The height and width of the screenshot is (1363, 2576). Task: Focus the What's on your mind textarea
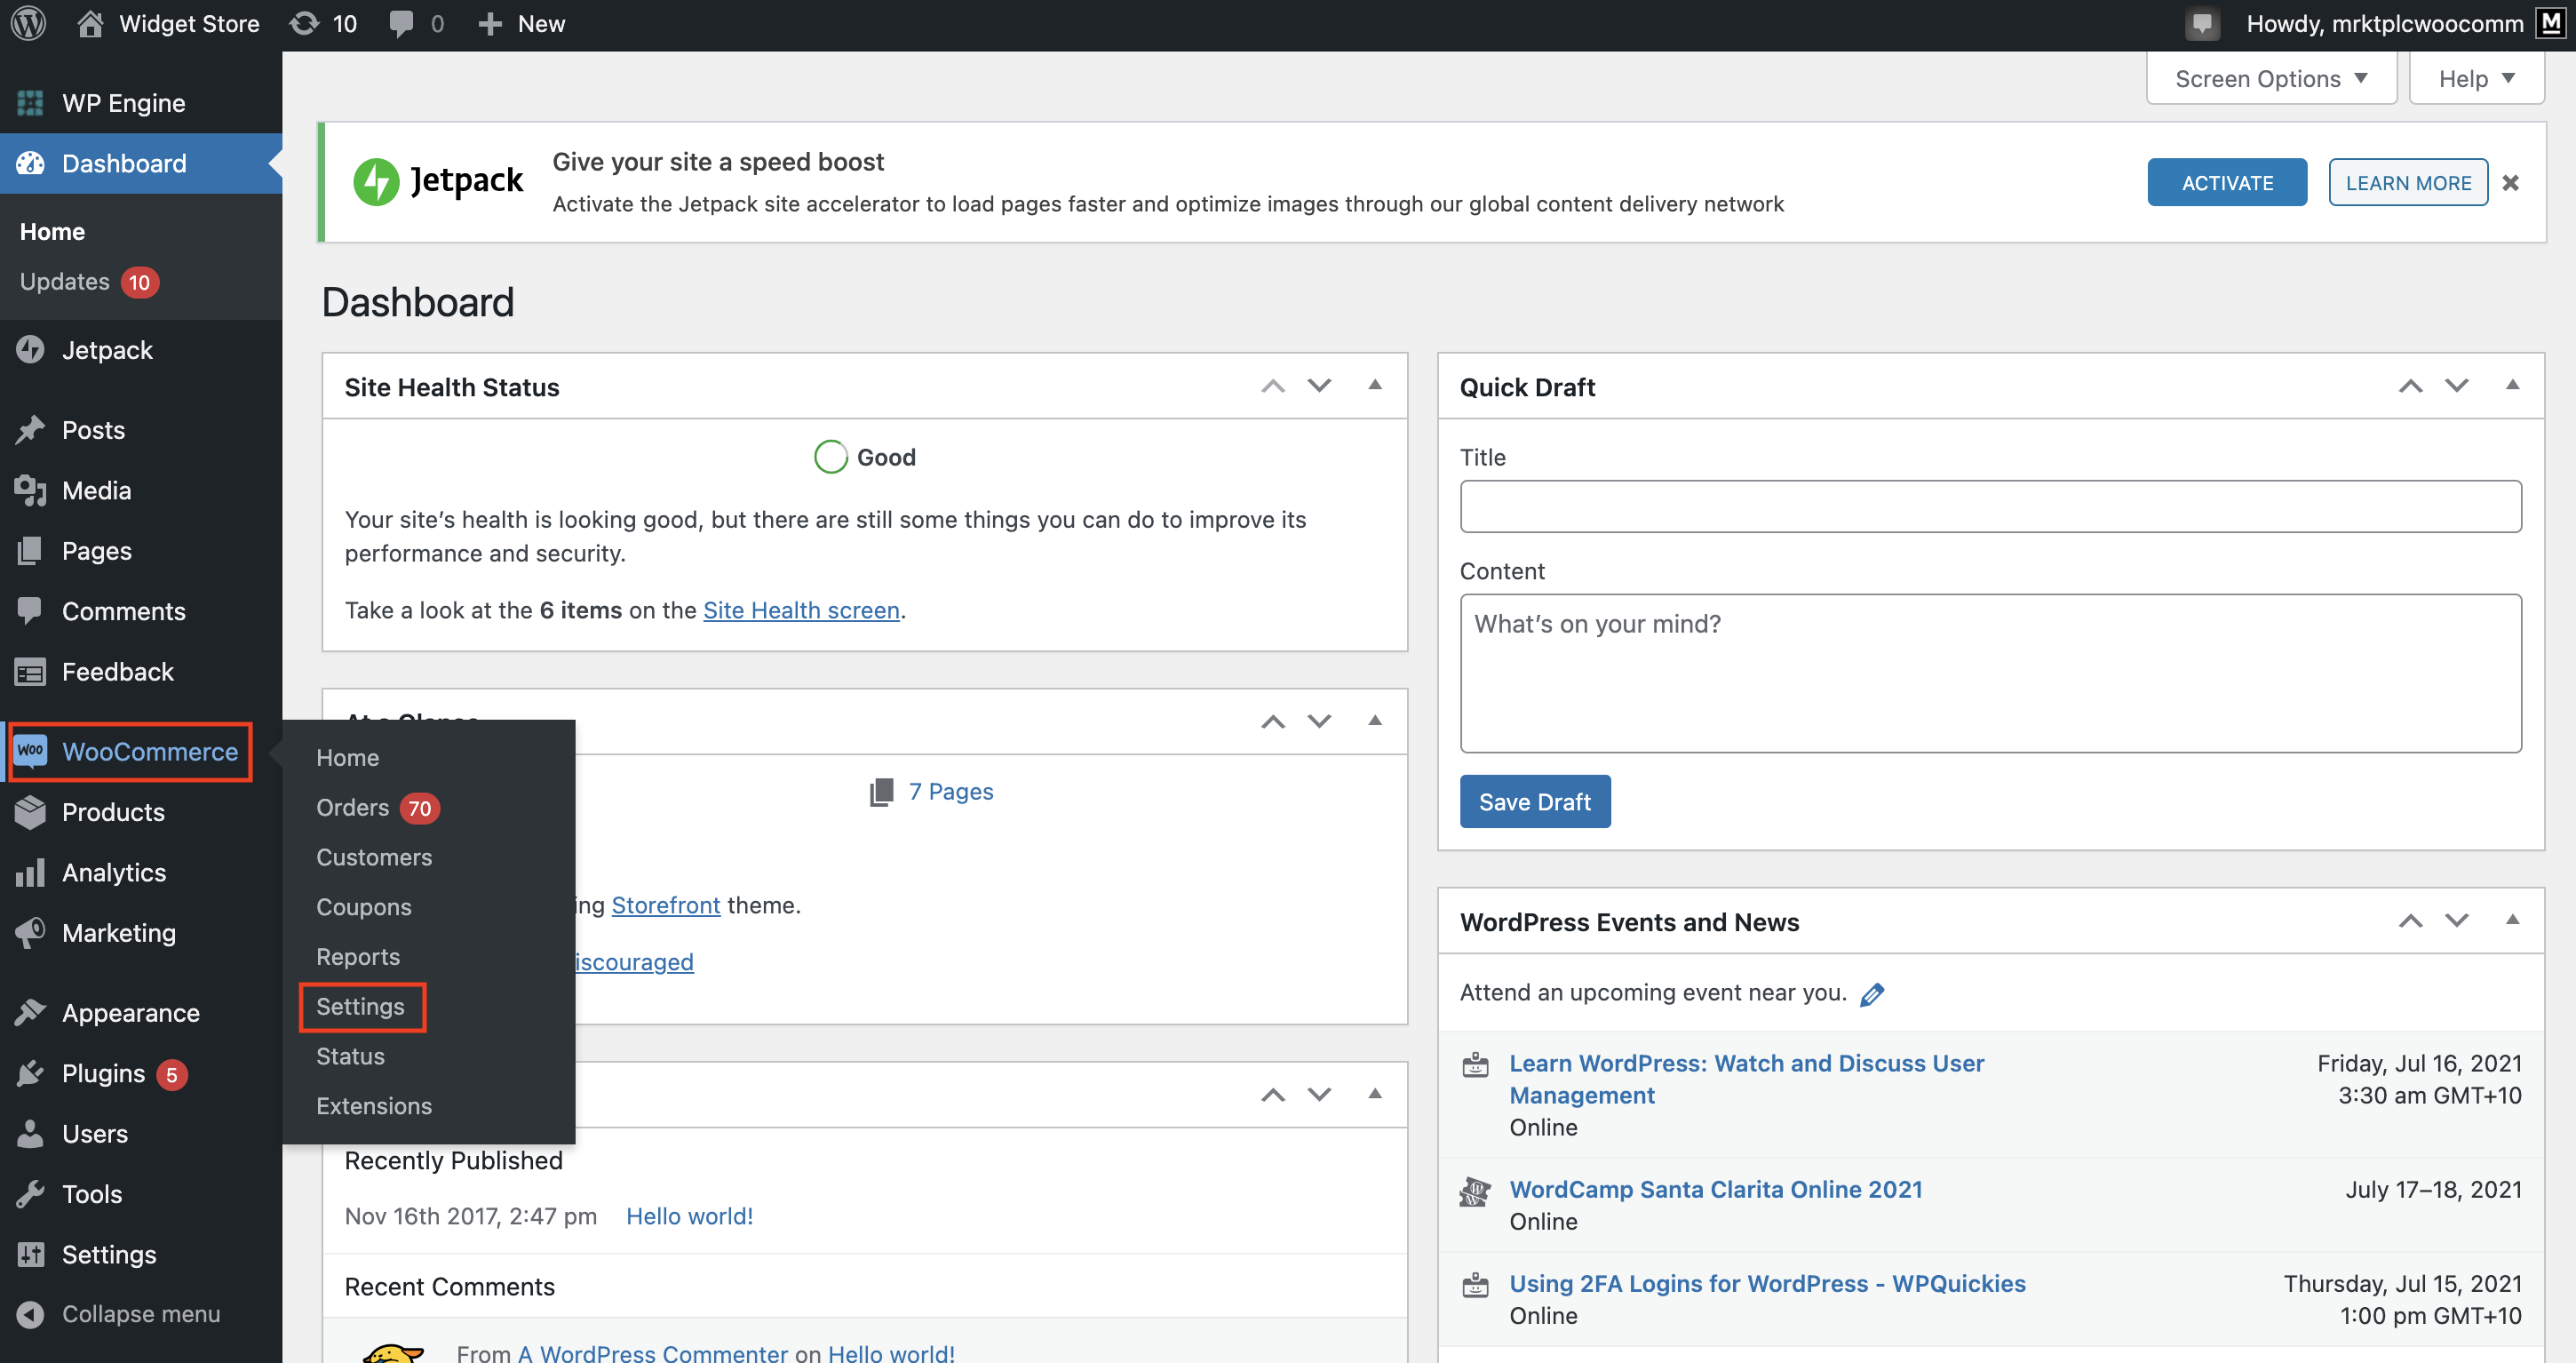point(1990,673)
